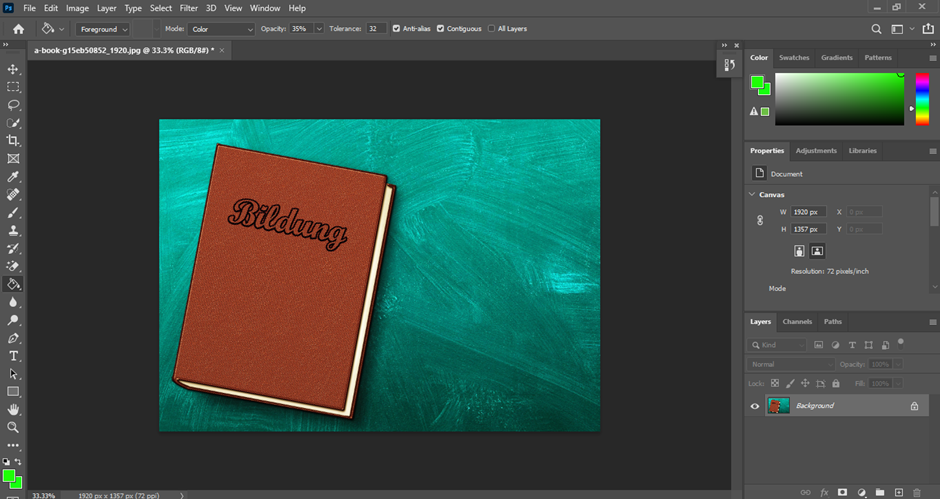Toggle the pixel layers filter
This screenshot has height=499, width=940.
tap(818, 345)
